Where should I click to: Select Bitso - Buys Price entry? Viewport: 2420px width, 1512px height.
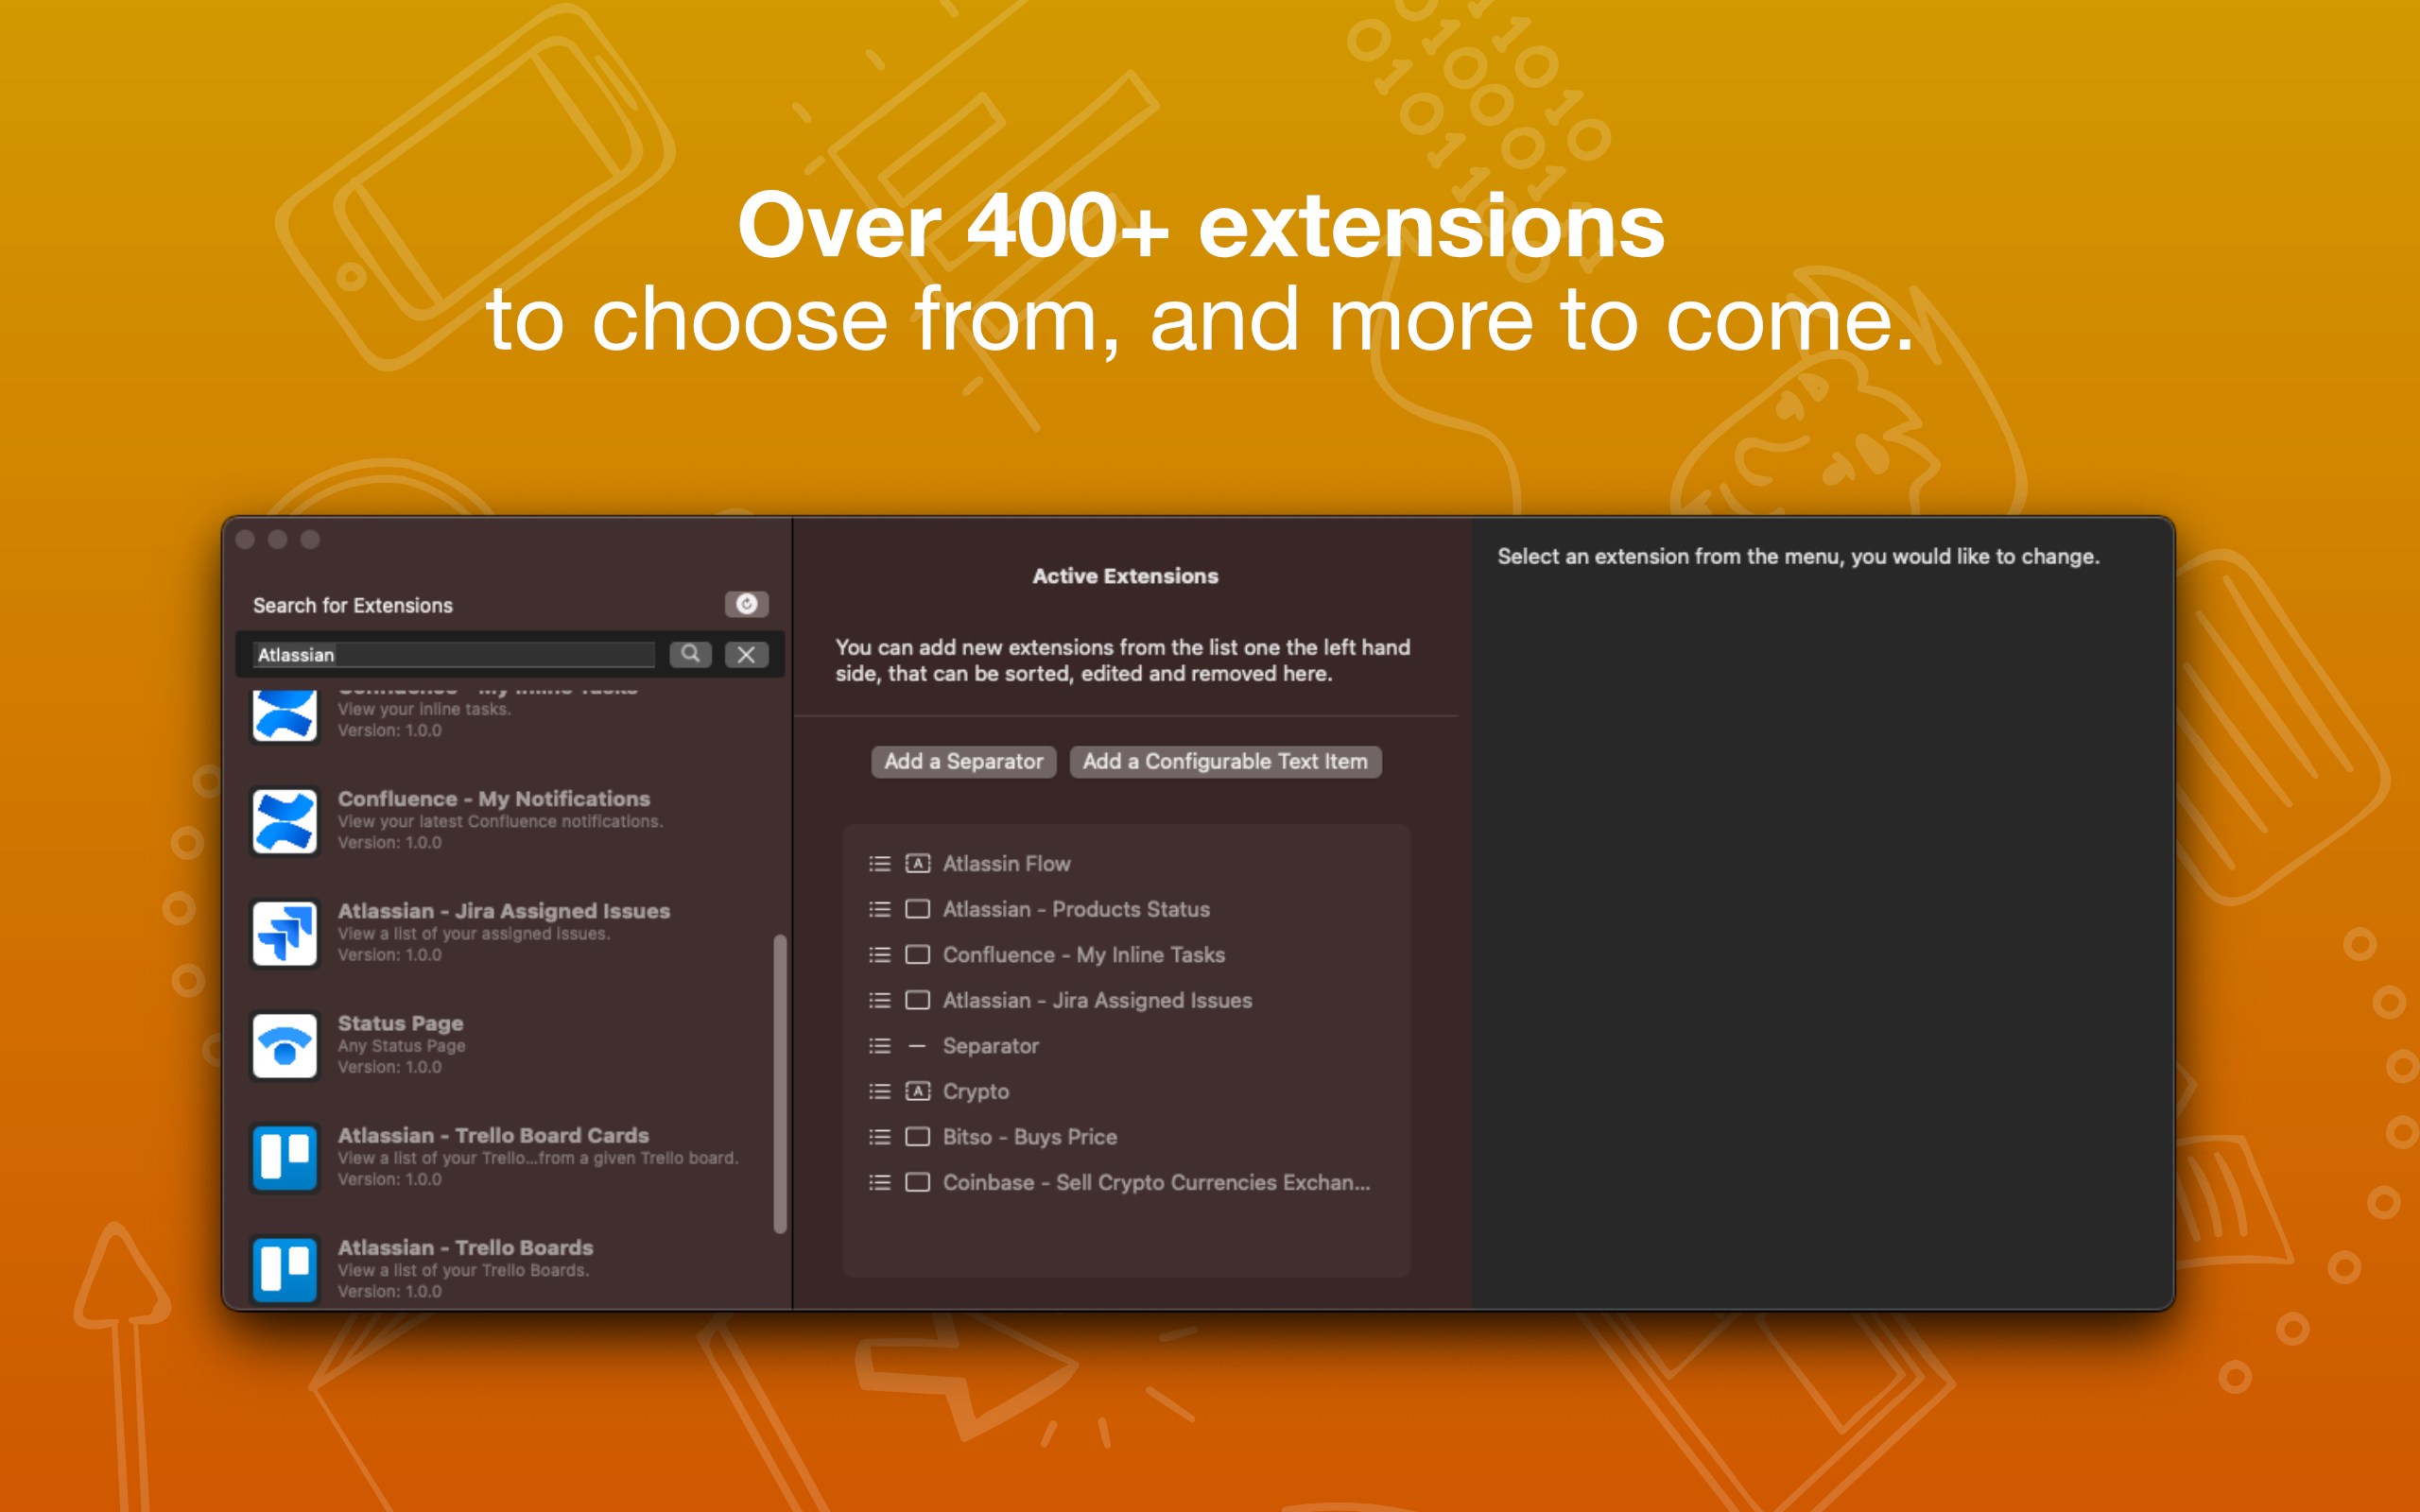(1029, 1137)
